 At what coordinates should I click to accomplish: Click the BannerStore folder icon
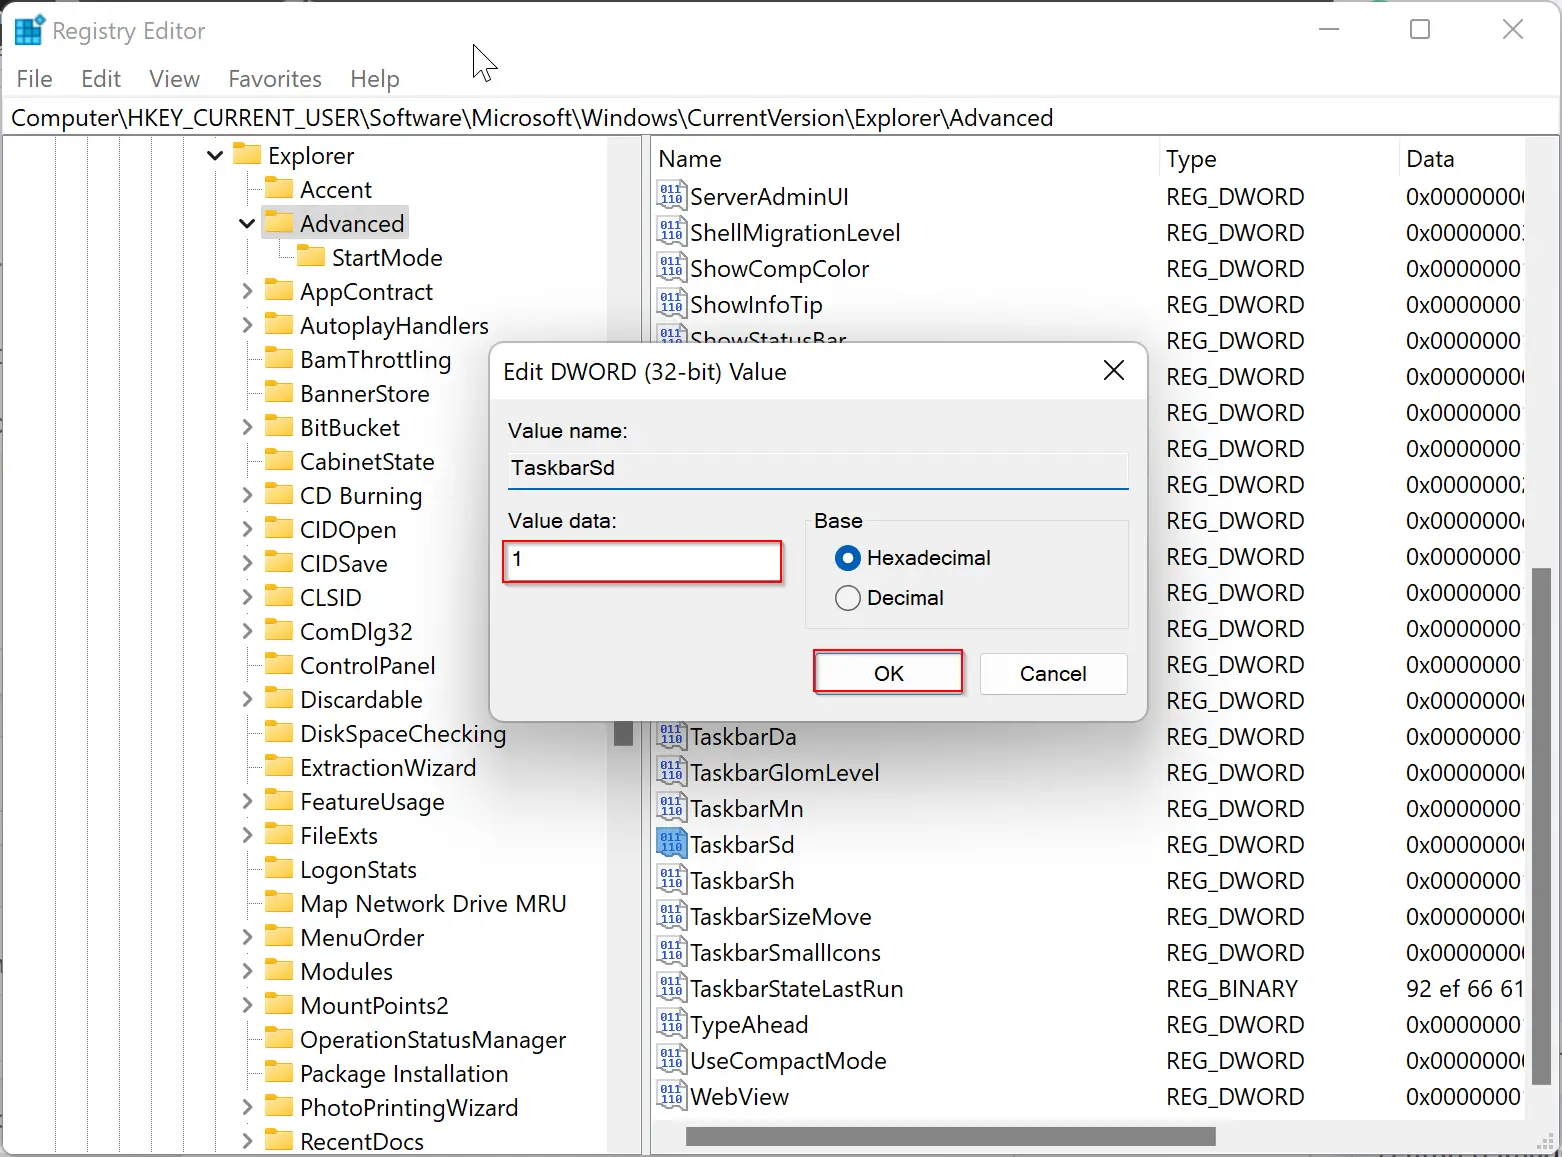tap(279, 392)
